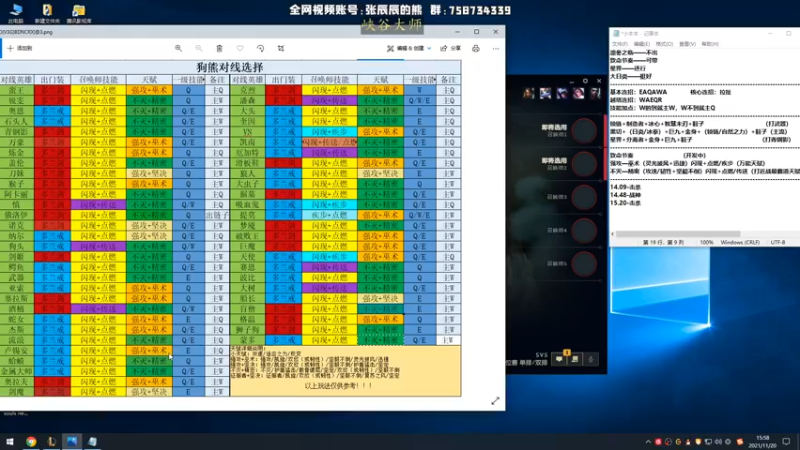Click 召唤师4 pick slot circle
Screen dimensions: 800x450
(584, 231)
